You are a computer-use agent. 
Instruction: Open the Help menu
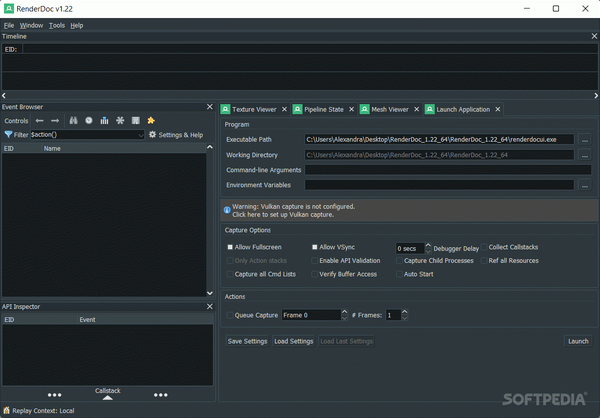tap(77, 25)
